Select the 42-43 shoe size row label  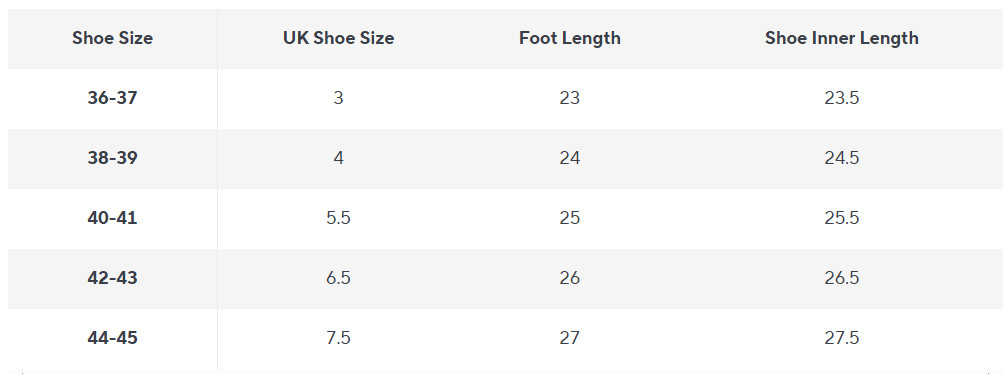(112, 279)
